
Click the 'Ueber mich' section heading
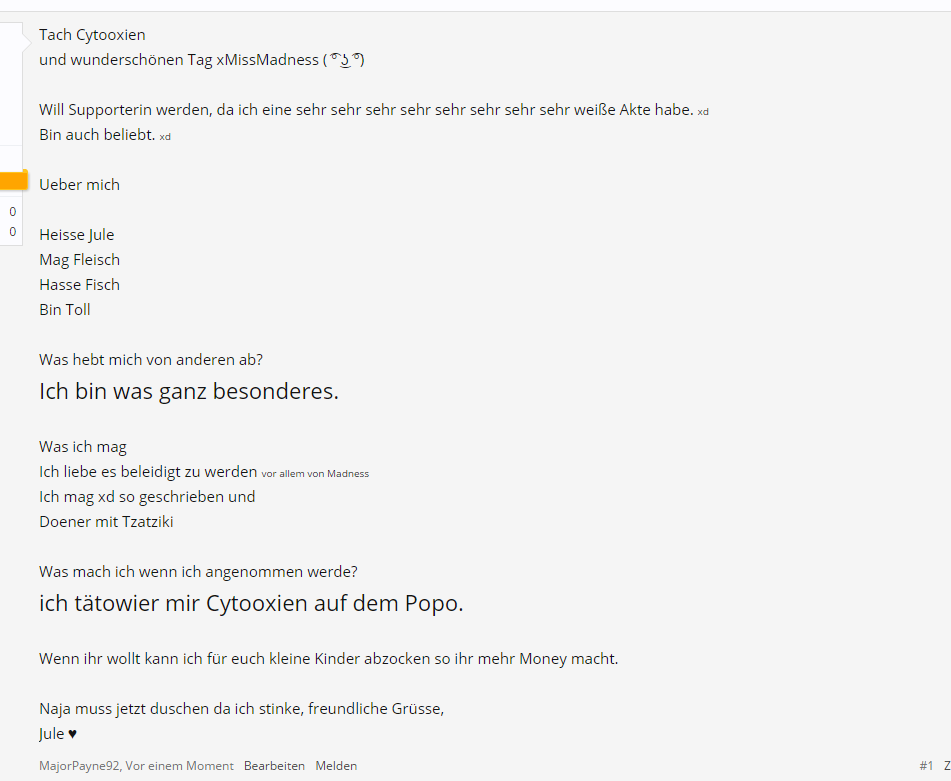coord(79,185)
